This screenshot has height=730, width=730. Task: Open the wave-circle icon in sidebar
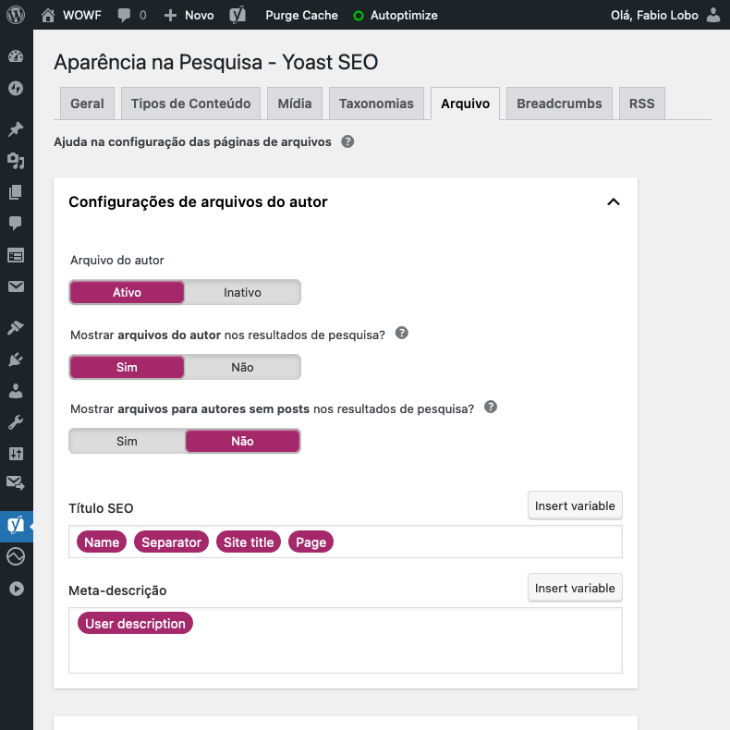pos(16,556)
